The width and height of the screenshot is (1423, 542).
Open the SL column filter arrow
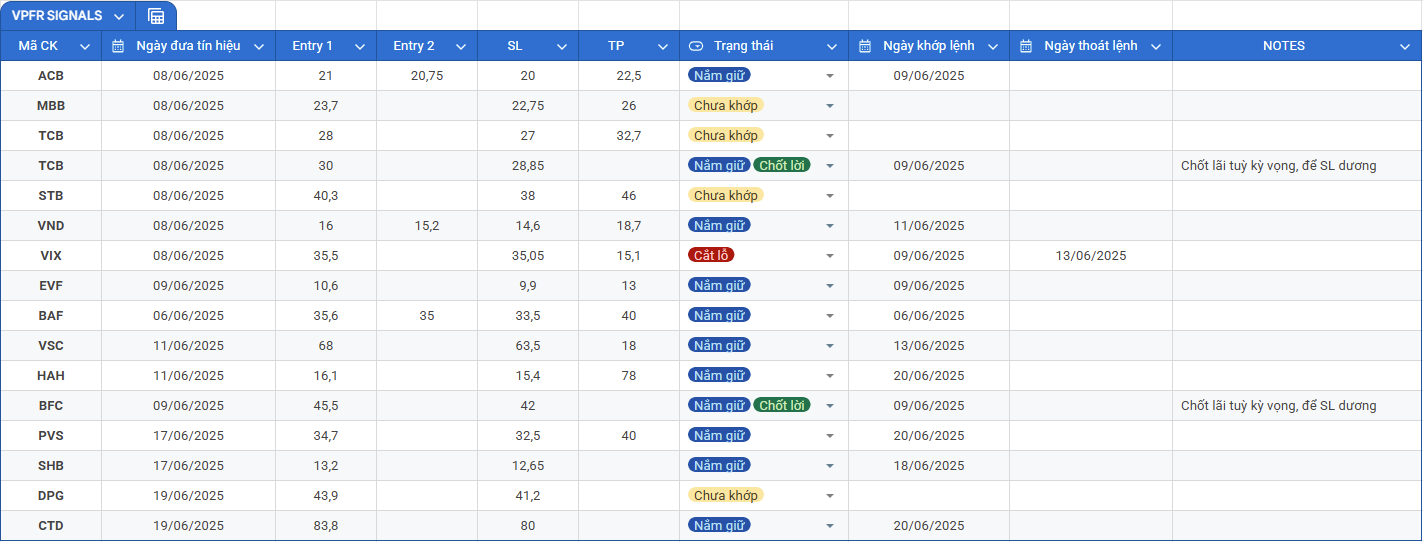(561, 46)
